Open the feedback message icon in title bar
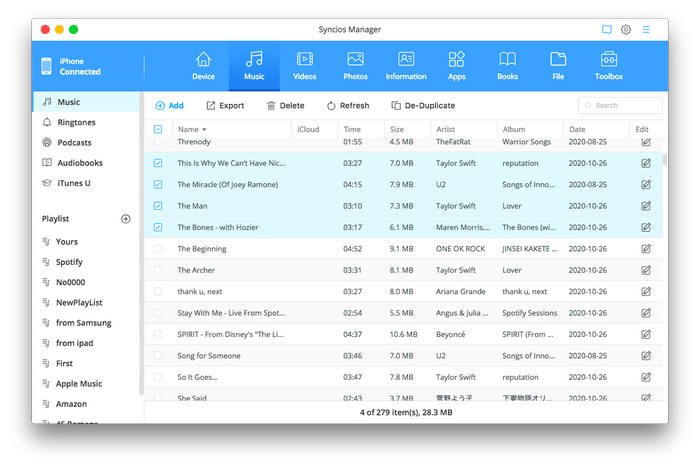This screenshot has height=469, width=700. pyautogui.click(x=606, y=29)
